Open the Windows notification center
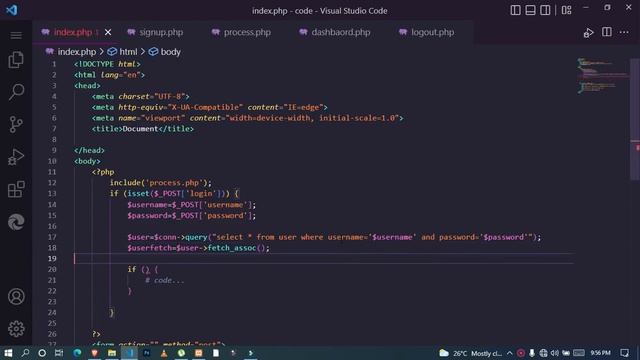This screenshot has height=360, width=640. 624,353
